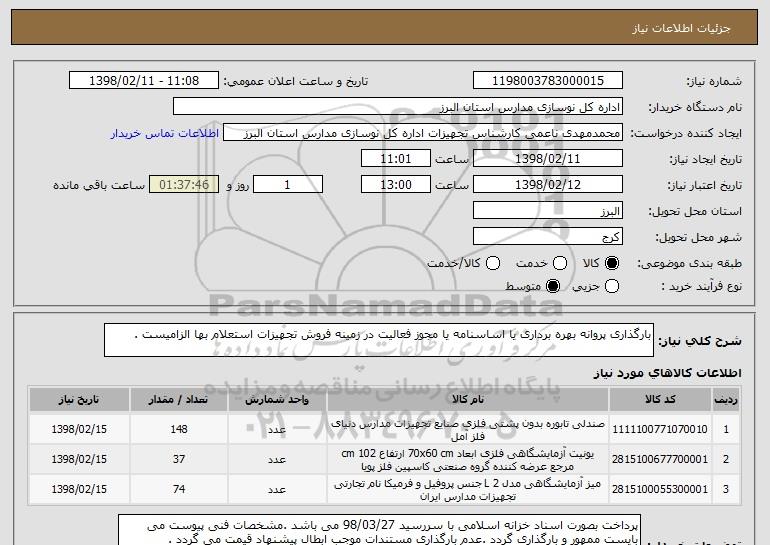Image resolution: width=770 pixels, height=545 pixels.
Task: Click the validity time field 13:00
Action: pyautogui.click(x=396, y=185)
